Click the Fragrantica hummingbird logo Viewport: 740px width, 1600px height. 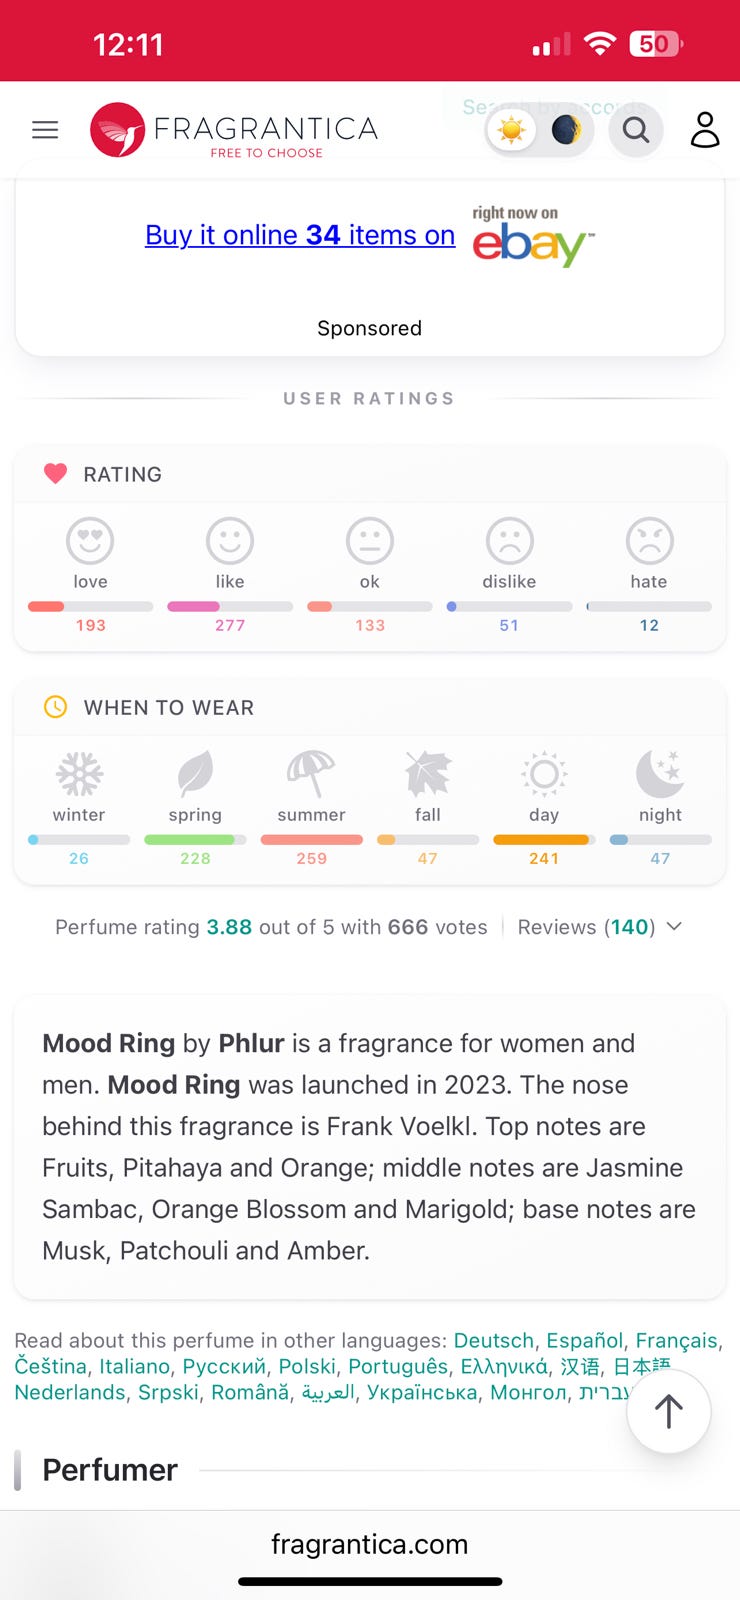(x=118, y=130)
